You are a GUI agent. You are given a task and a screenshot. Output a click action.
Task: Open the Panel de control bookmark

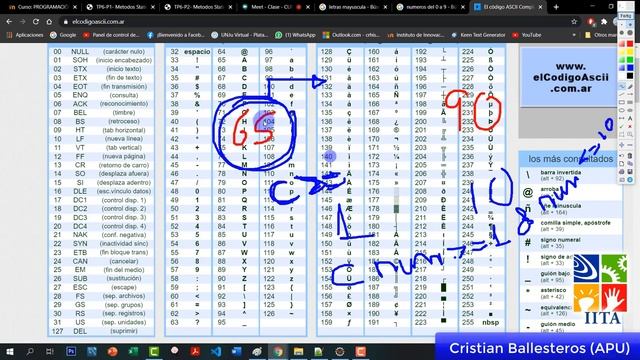pyautogui.click(x=111, y=35)
